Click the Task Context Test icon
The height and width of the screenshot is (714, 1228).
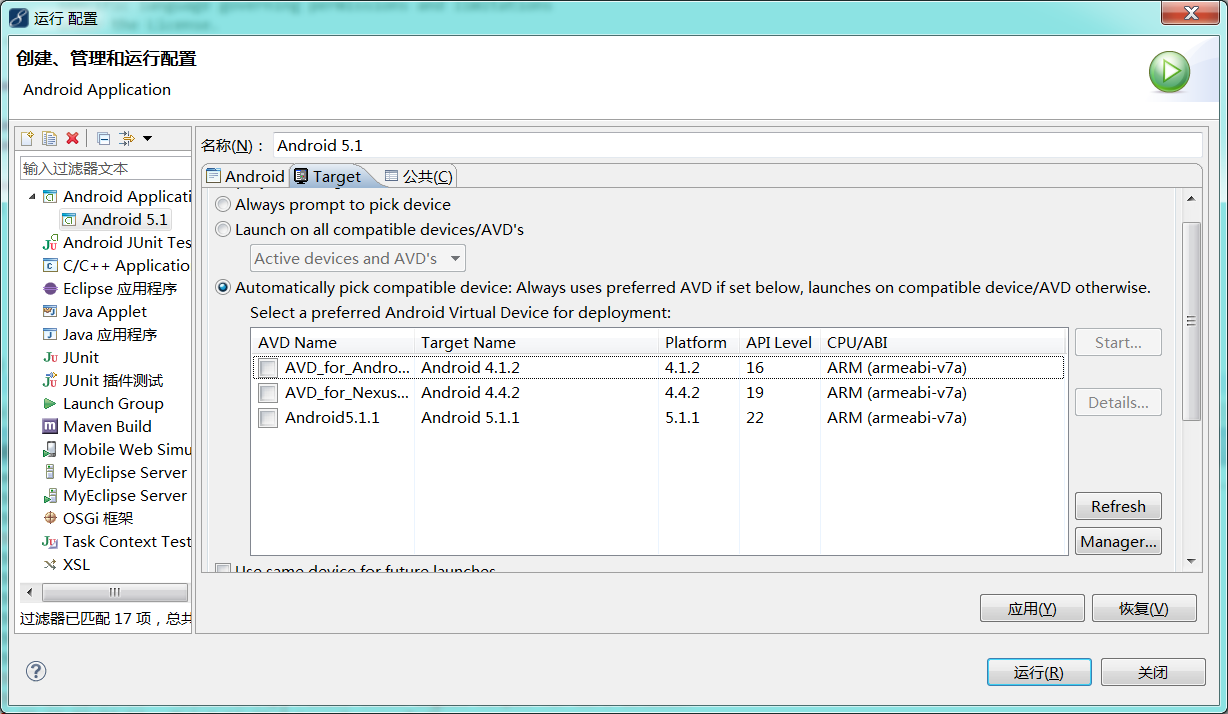50,542
